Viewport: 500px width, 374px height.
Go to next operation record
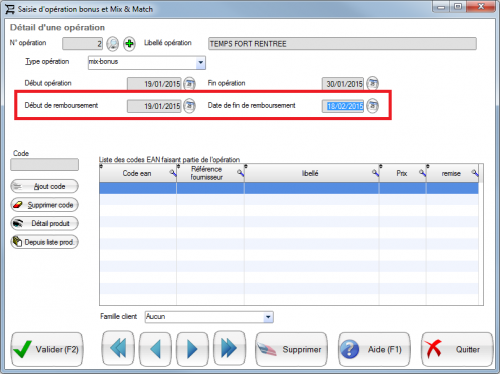click(192, 349)
